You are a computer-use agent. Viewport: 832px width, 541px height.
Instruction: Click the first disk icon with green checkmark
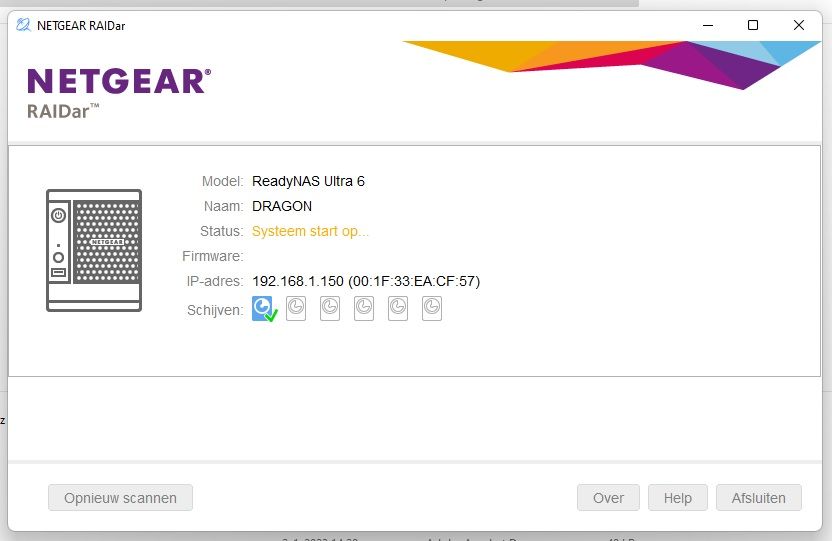coord(264,309)
